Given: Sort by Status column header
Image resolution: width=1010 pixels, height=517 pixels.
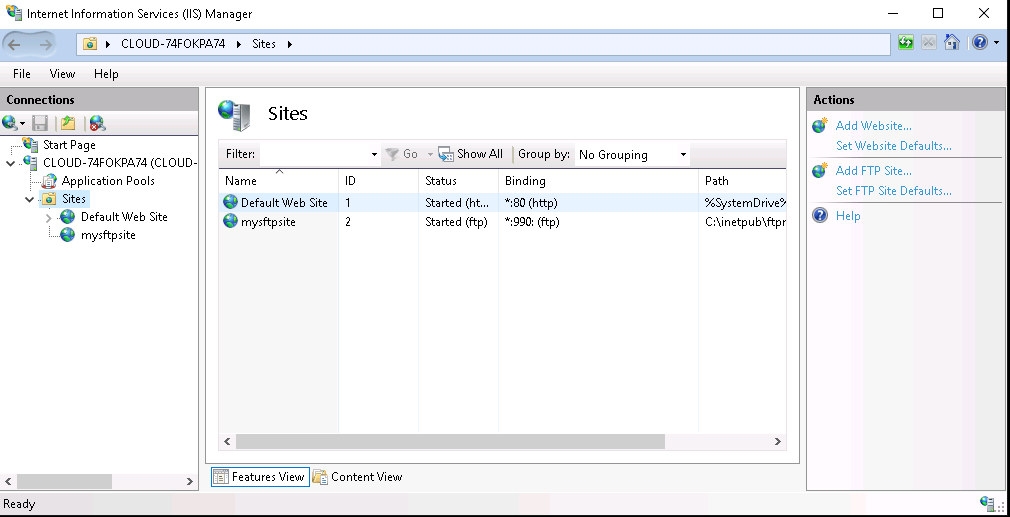Looking at the screenshot, I should pyautogui.click(x=459, y=181).
